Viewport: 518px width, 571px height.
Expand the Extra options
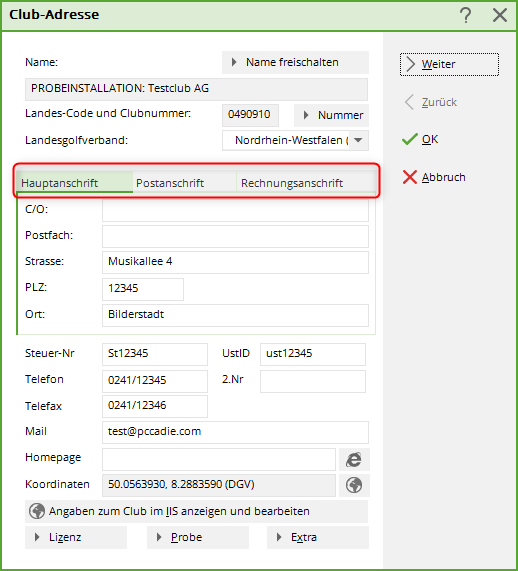click(x=318, y=537)
